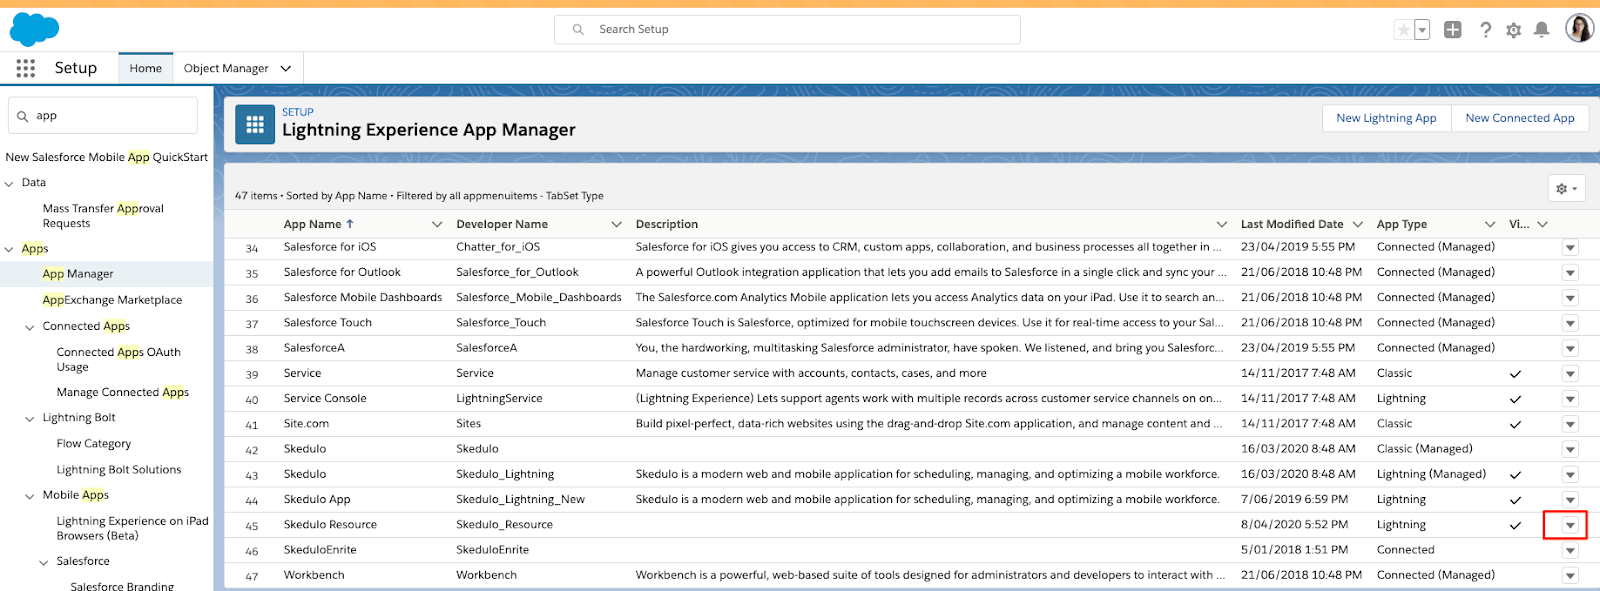Image resolution: width=1600 pixels, height=591 pixels.
Task: Open Last Modified Date column chevron
Action: pos(1358,224)
